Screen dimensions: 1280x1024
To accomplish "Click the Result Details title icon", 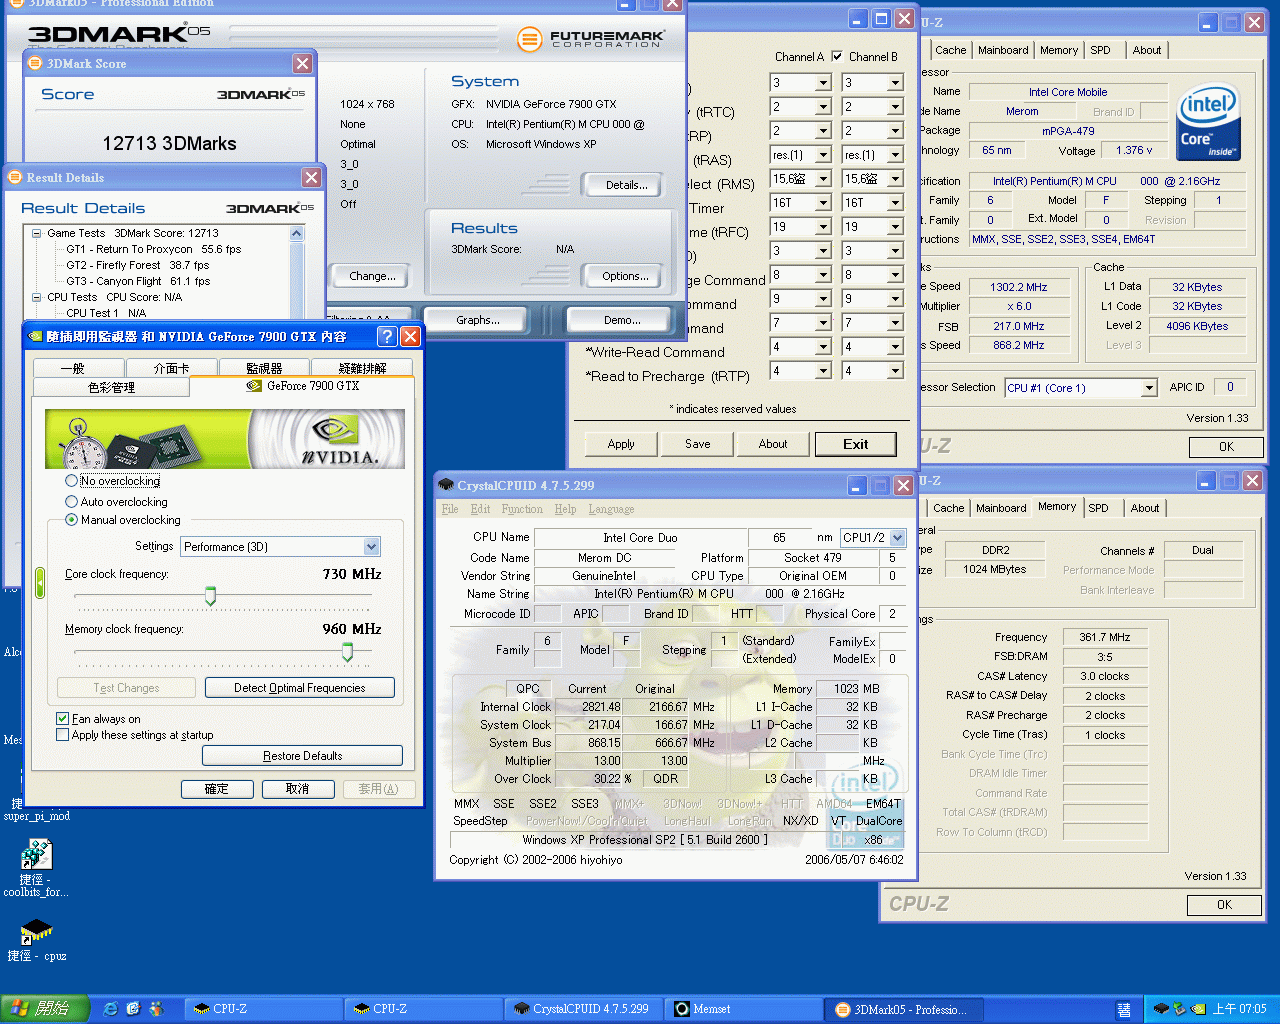I will pyautogui.click(x=15, y=178).
